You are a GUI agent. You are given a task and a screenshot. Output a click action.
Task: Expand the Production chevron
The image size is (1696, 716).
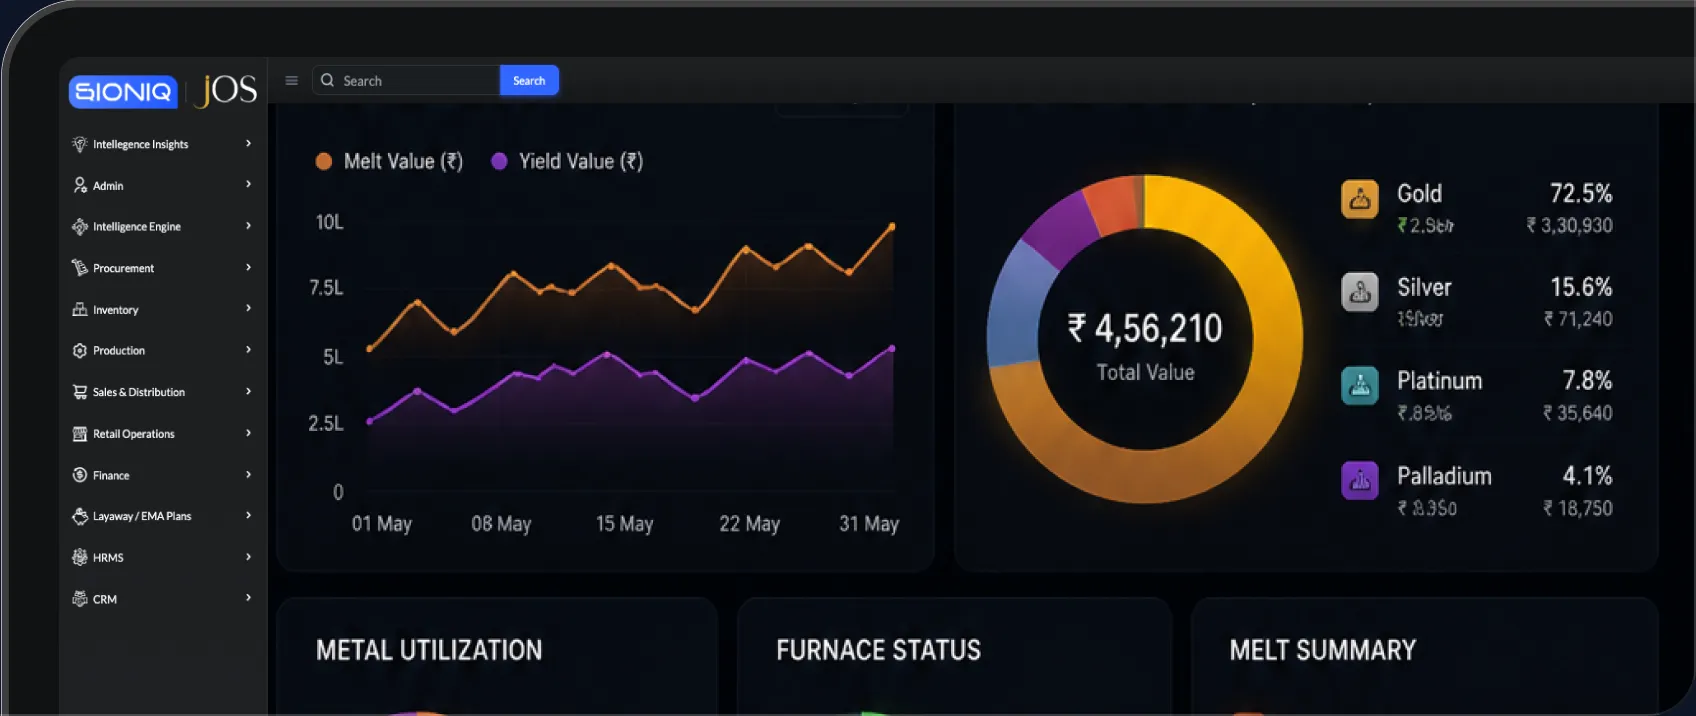pos(248,350)
